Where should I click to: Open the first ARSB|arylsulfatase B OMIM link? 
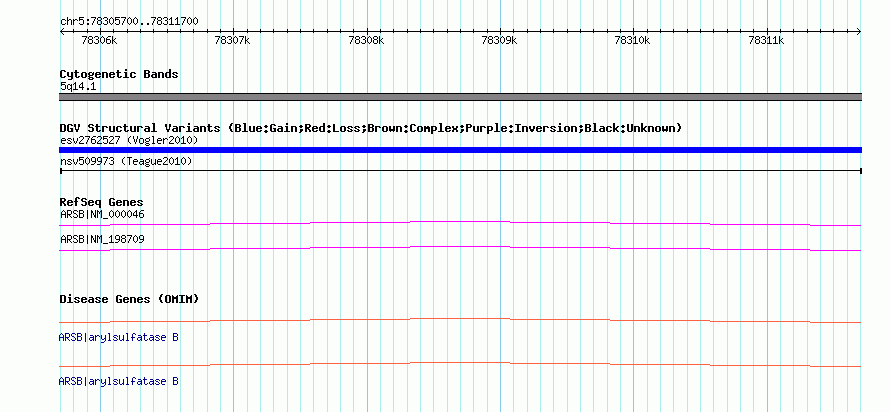pyautogui.click(x=119, y=338)
